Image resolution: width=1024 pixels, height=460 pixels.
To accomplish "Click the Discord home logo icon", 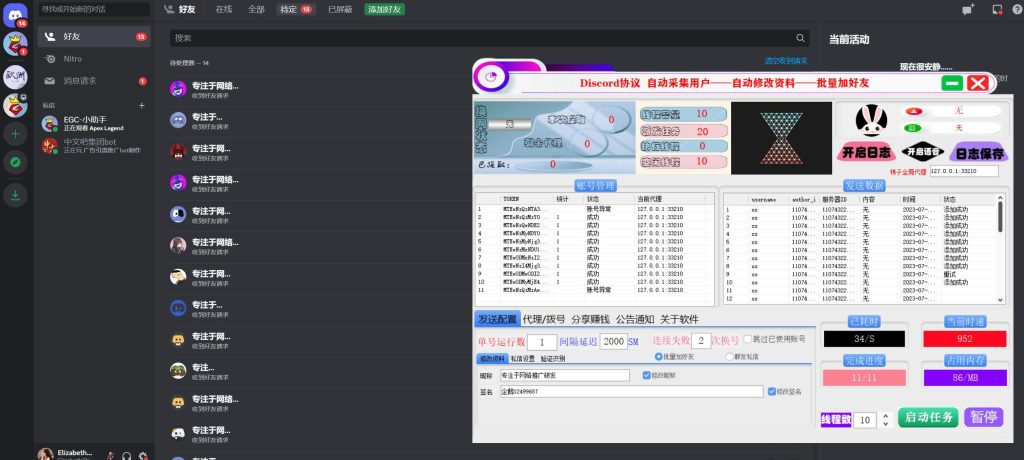I will (x=15, y=13).
